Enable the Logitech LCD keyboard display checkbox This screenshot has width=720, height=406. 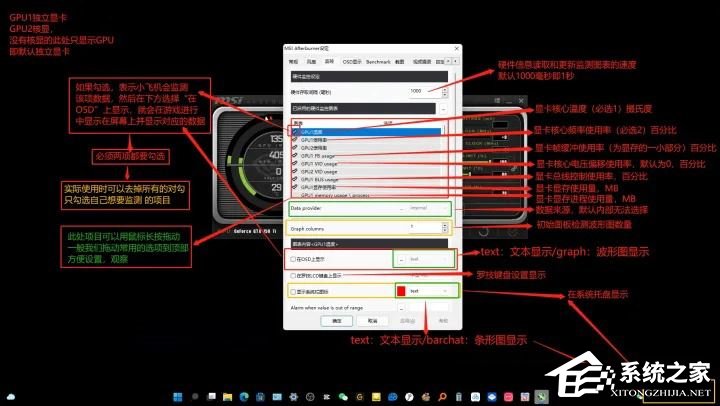293,276
